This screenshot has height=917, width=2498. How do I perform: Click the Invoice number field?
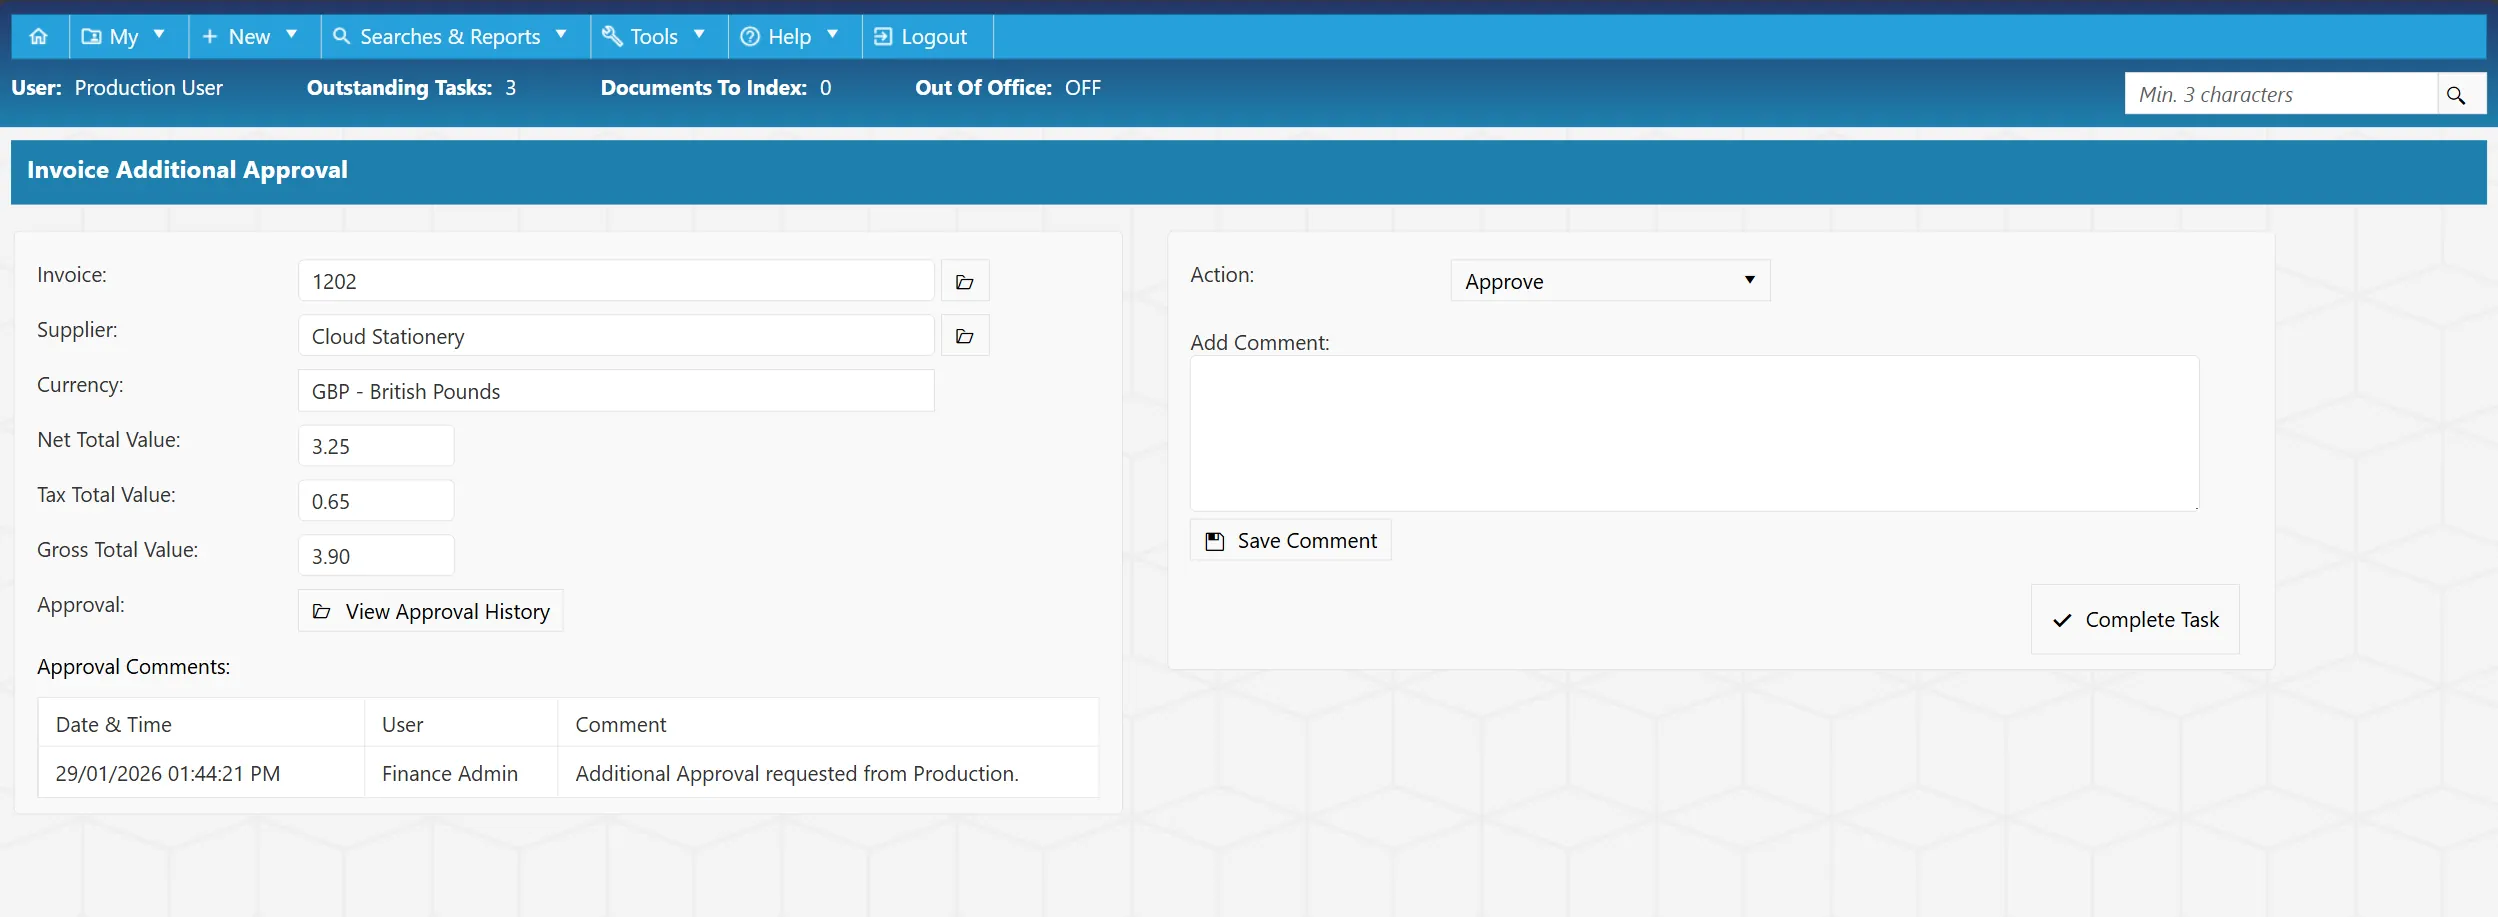pos(616,281)
